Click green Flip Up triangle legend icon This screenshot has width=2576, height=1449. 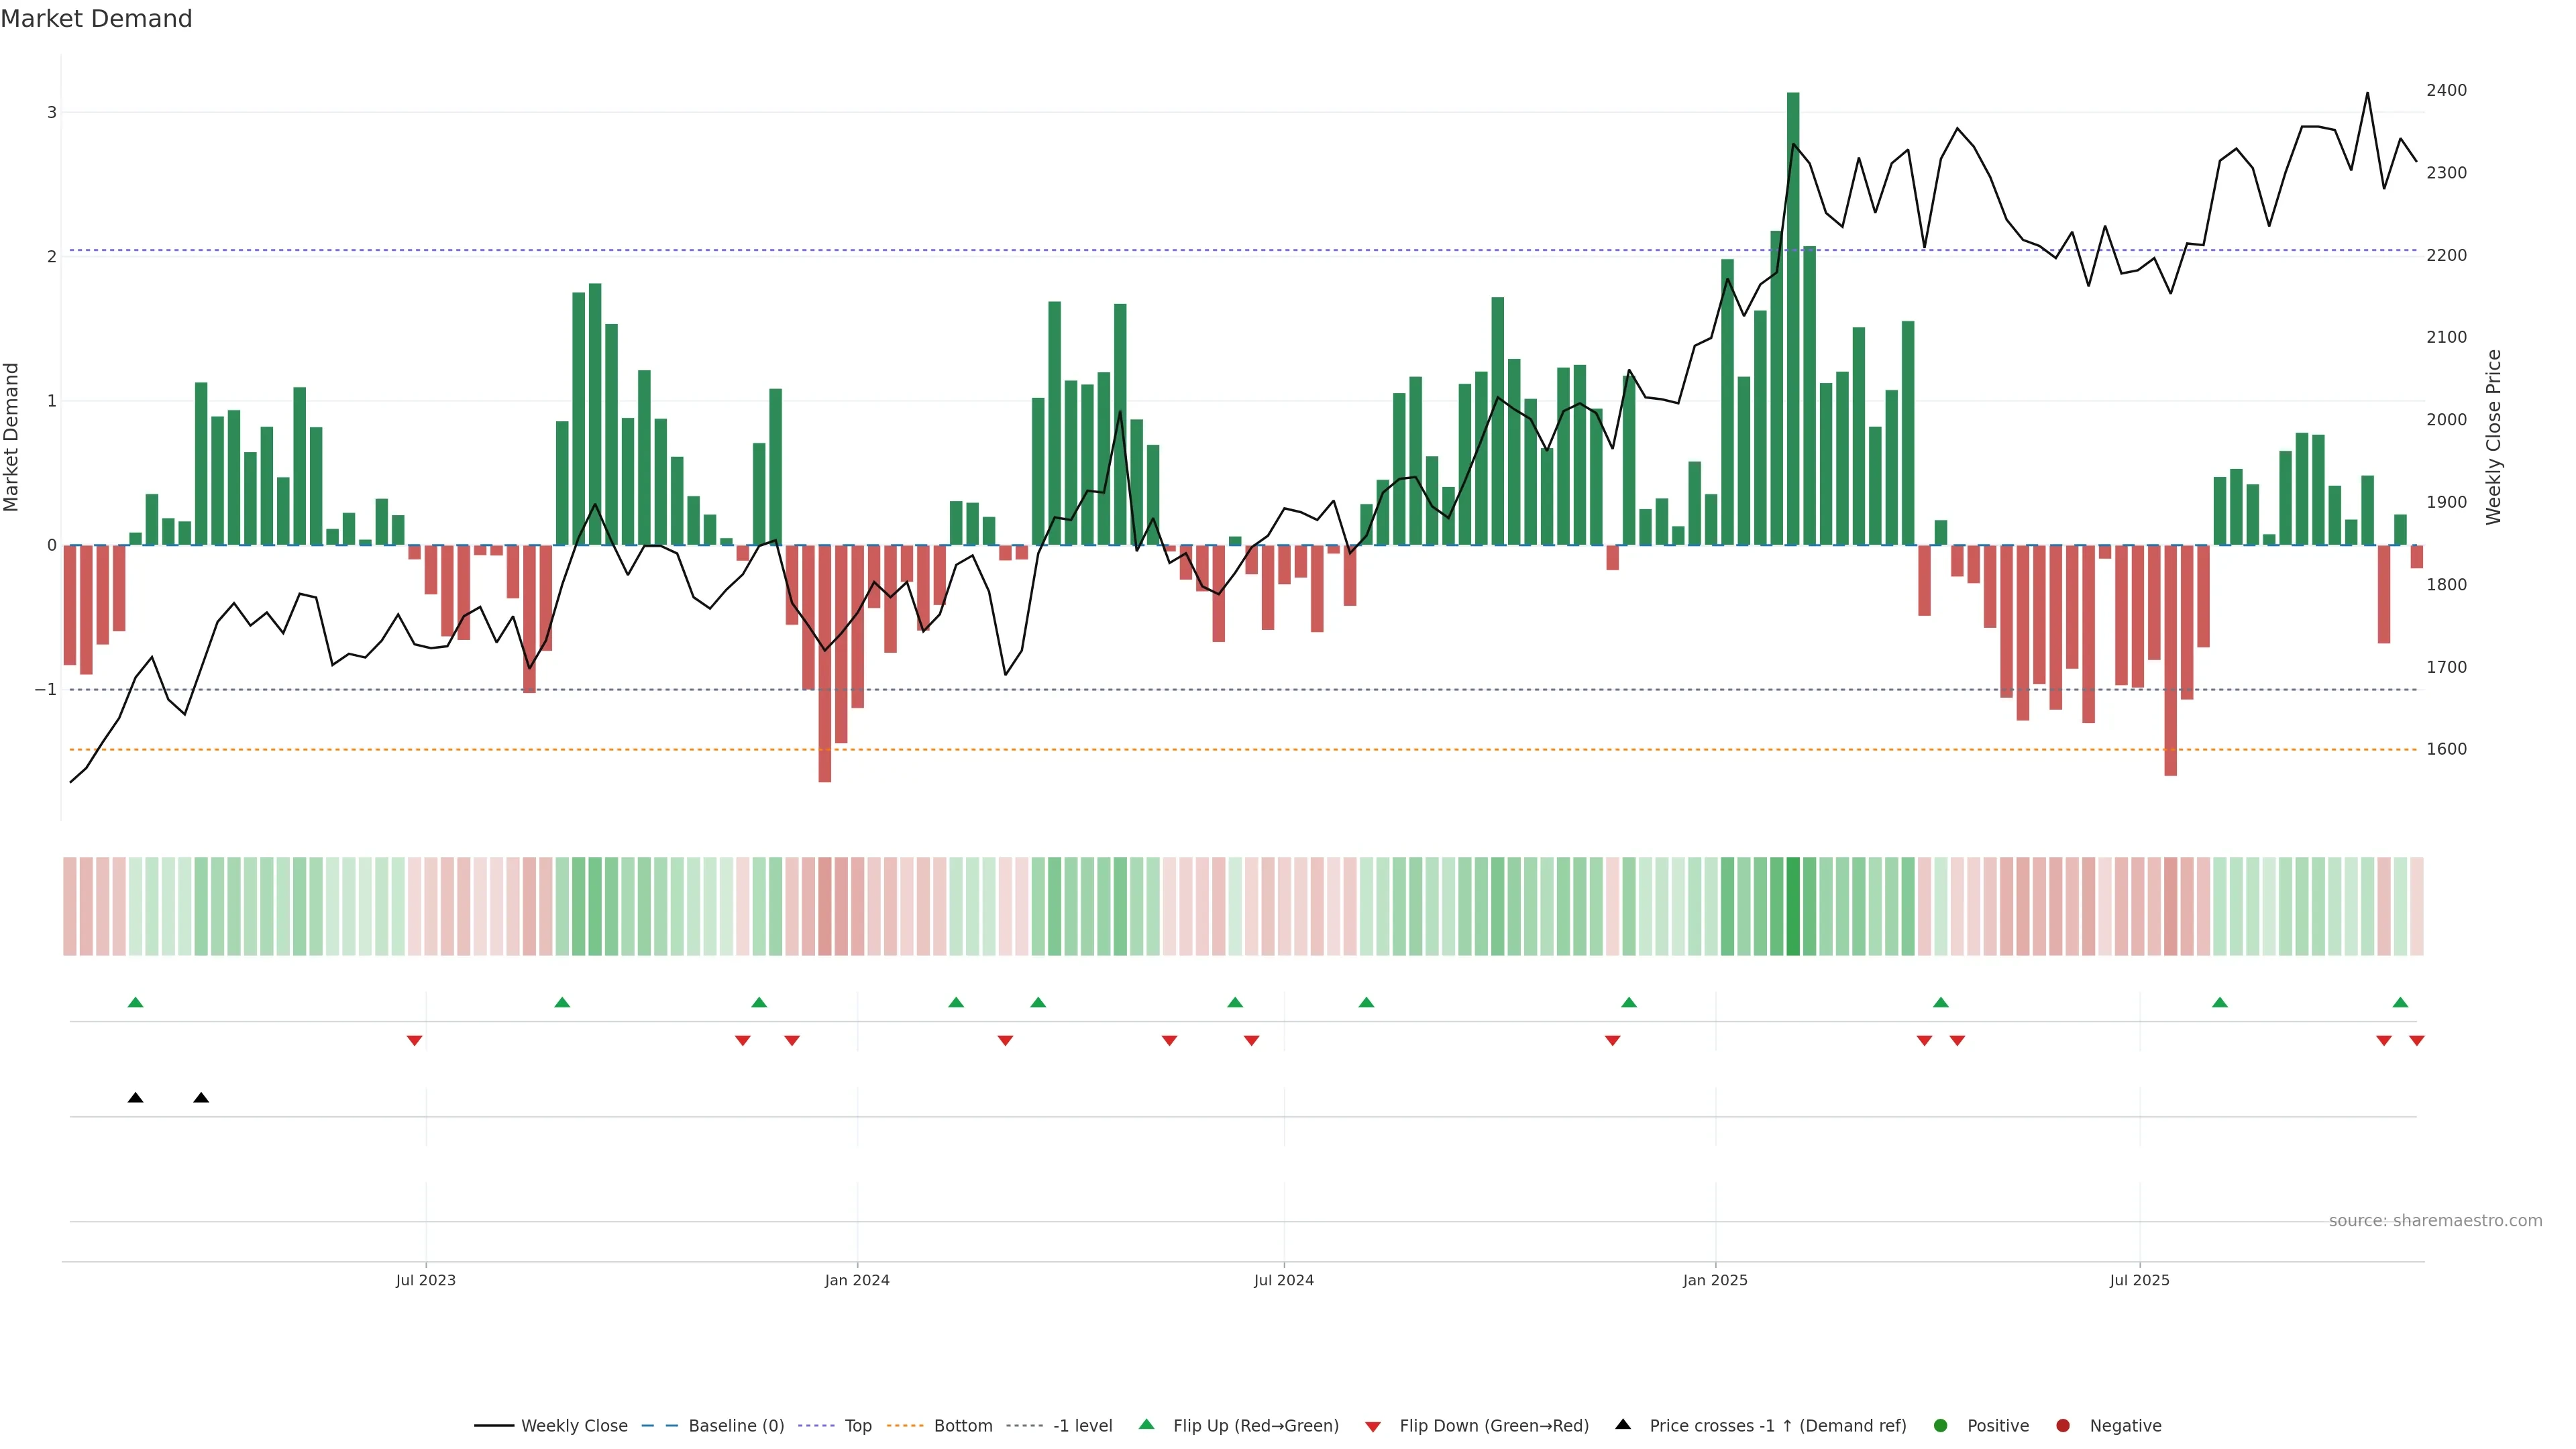tap(1147, 1425)
